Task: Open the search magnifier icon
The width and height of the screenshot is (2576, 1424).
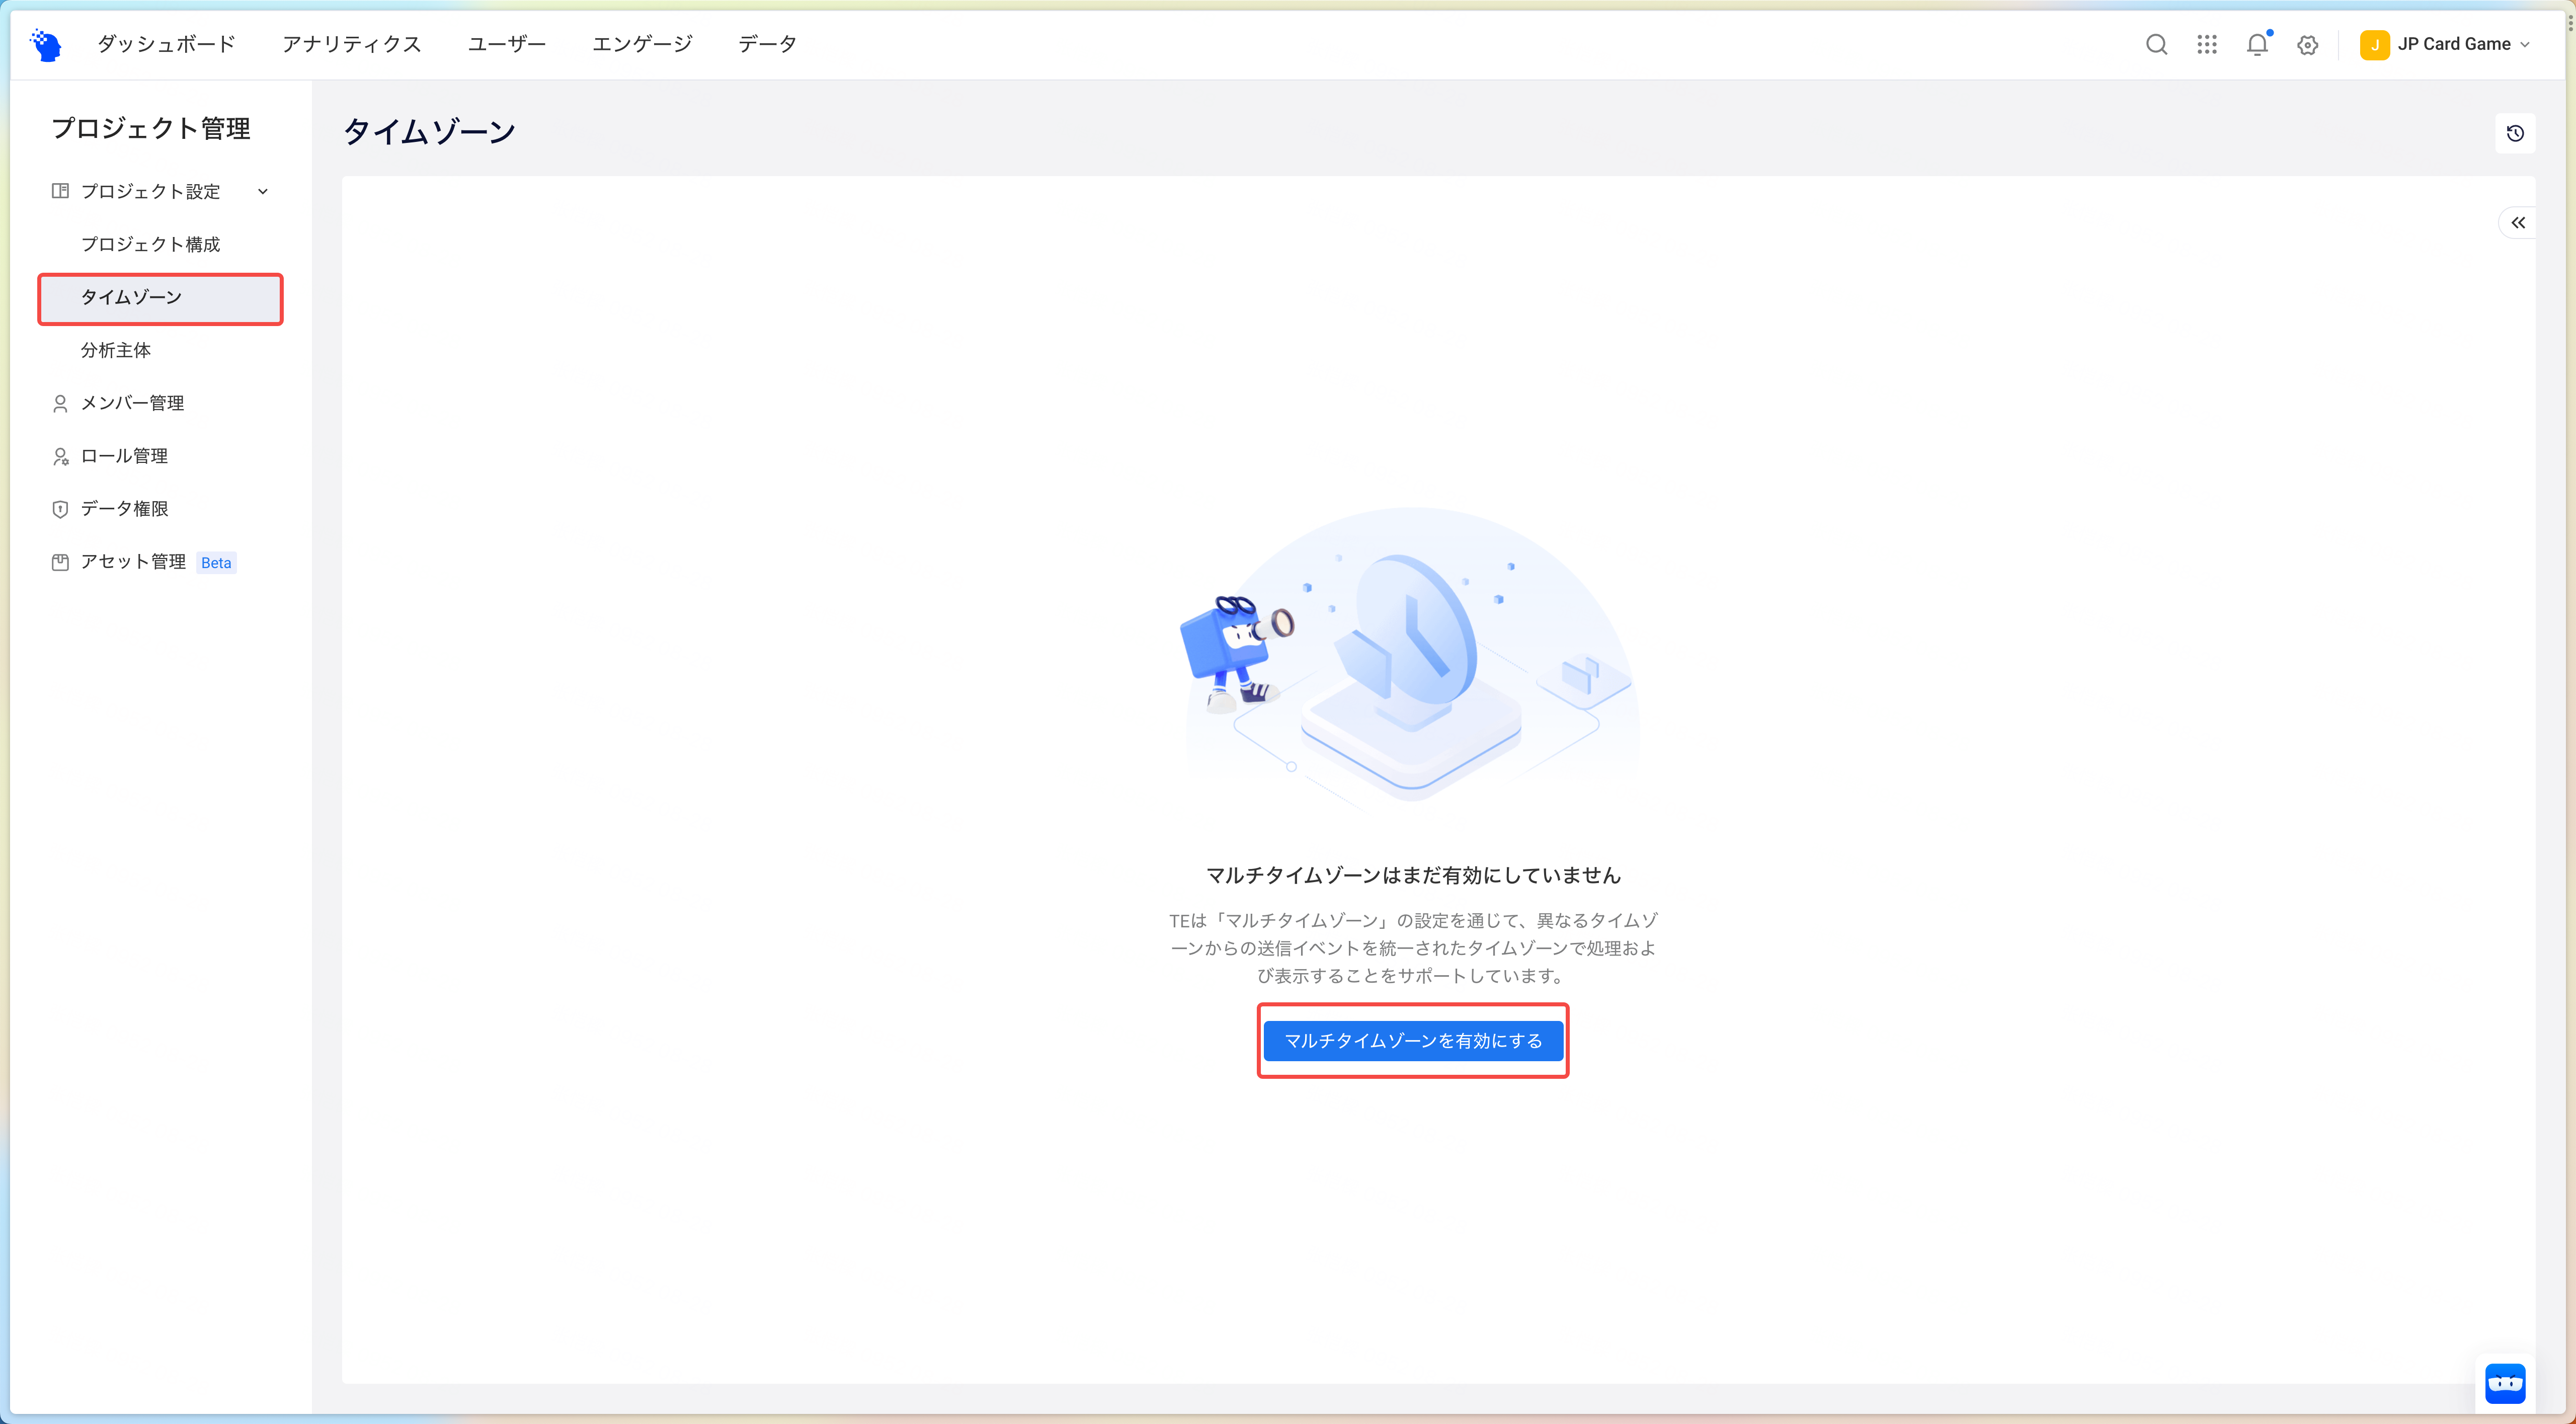Action: point(2156,44)
